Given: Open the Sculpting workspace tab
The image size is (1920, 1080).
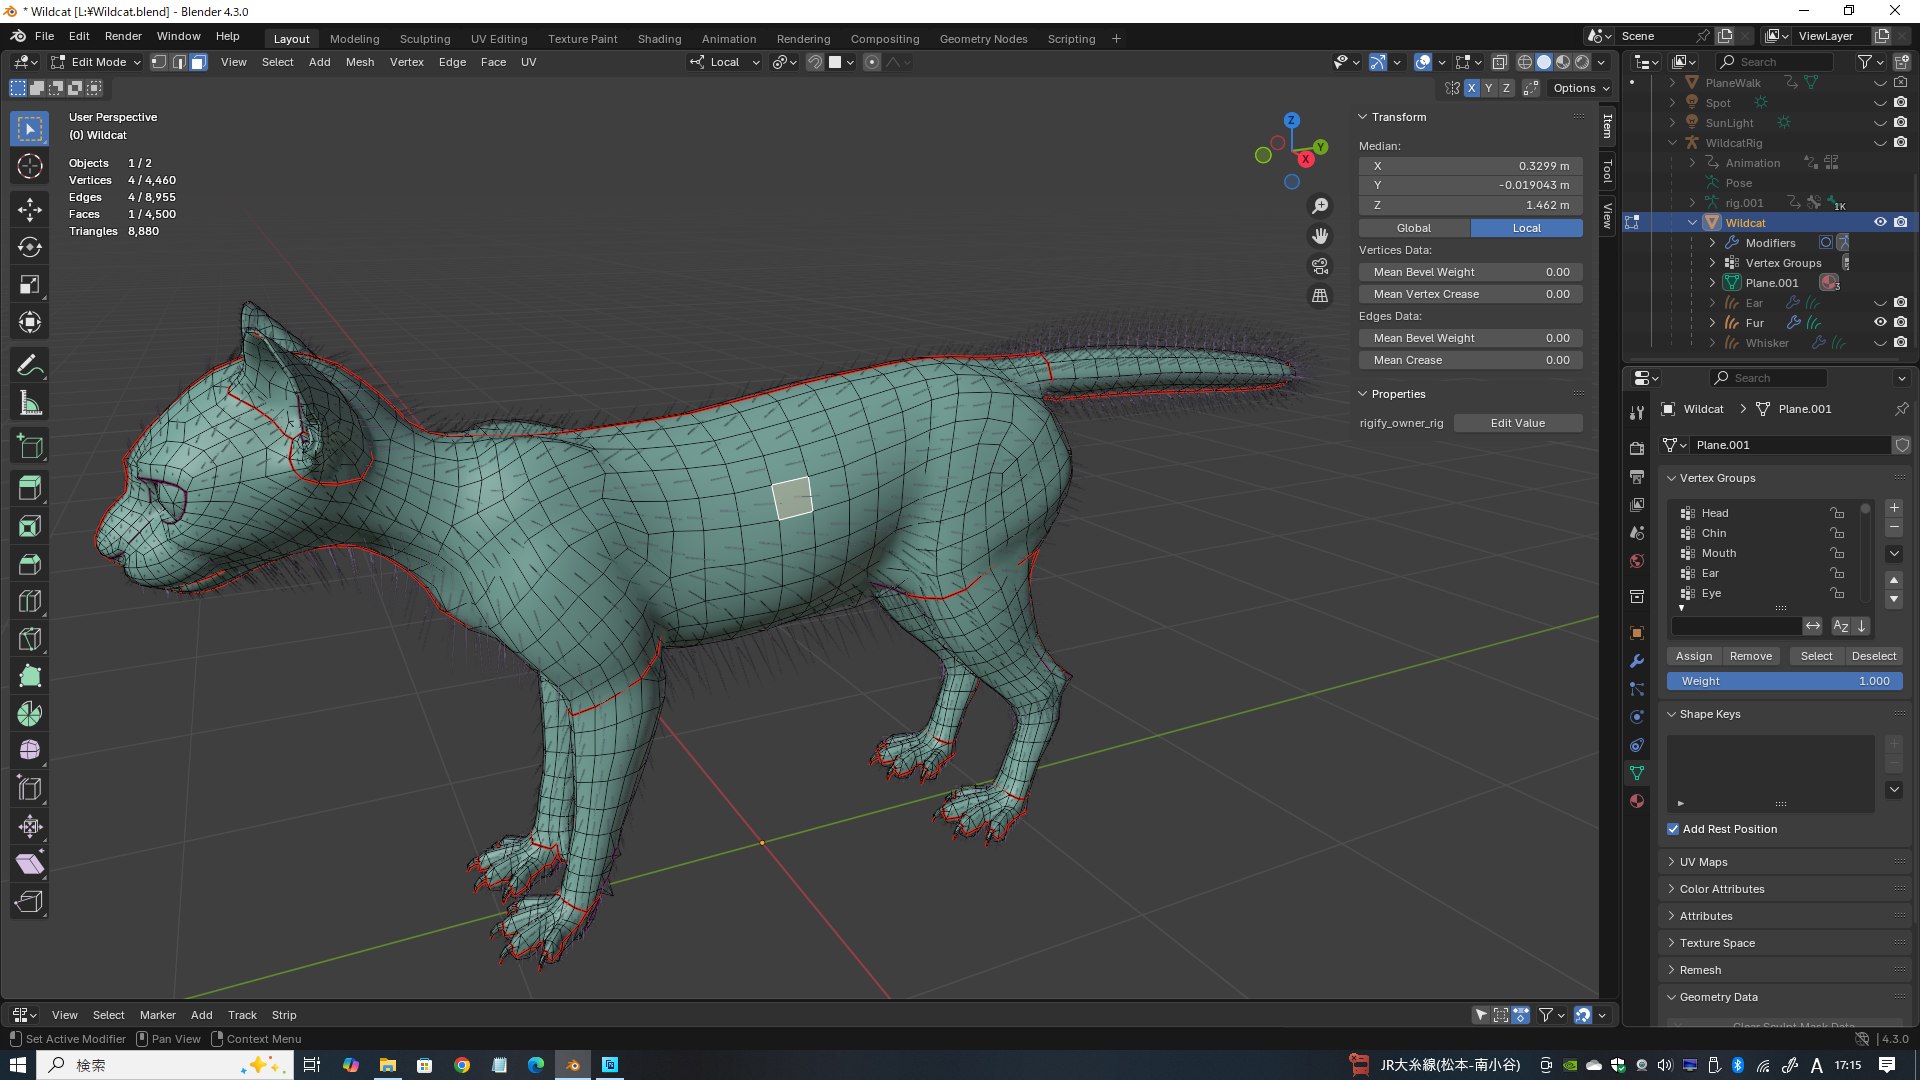Looking at the screenshot, I should tap(425, 39).
